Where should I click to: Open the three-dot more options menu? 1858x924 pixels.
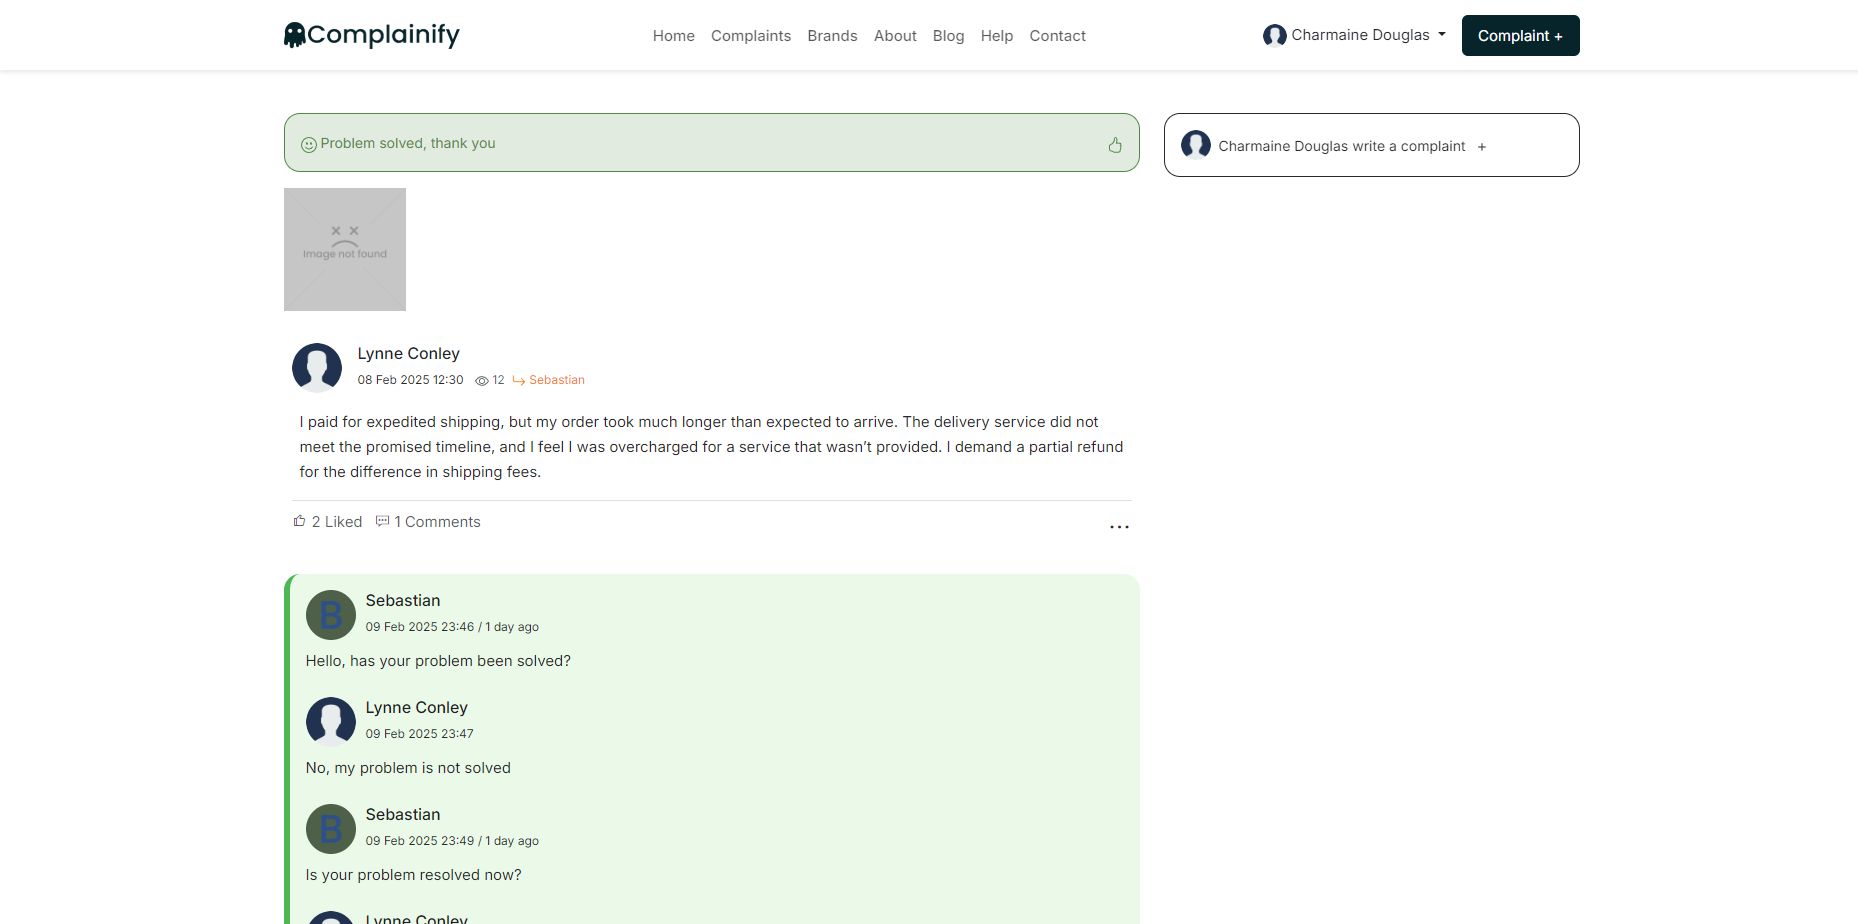1119,526
